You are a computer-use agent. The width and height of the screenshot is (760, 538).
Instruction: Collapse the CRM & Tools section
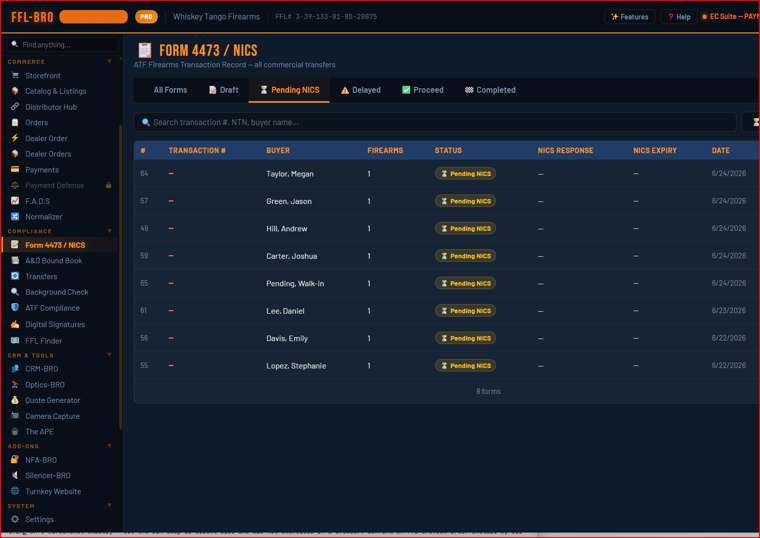coord(110,355)
